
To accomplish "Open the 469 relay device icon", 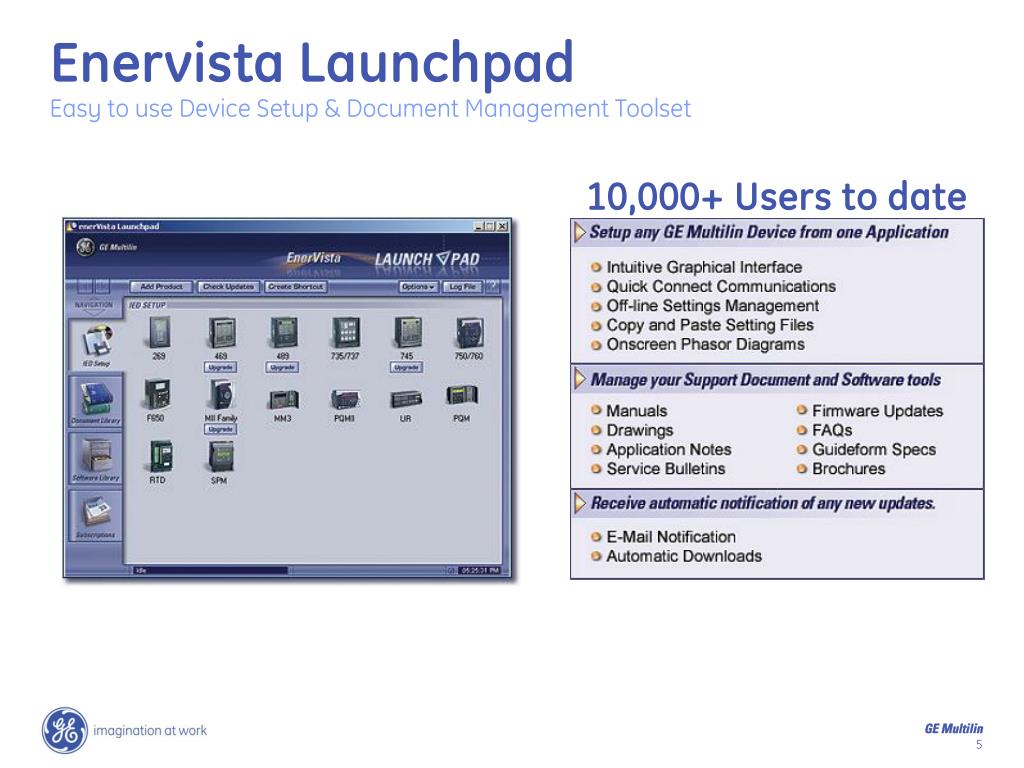I will (x=222, y=332).
